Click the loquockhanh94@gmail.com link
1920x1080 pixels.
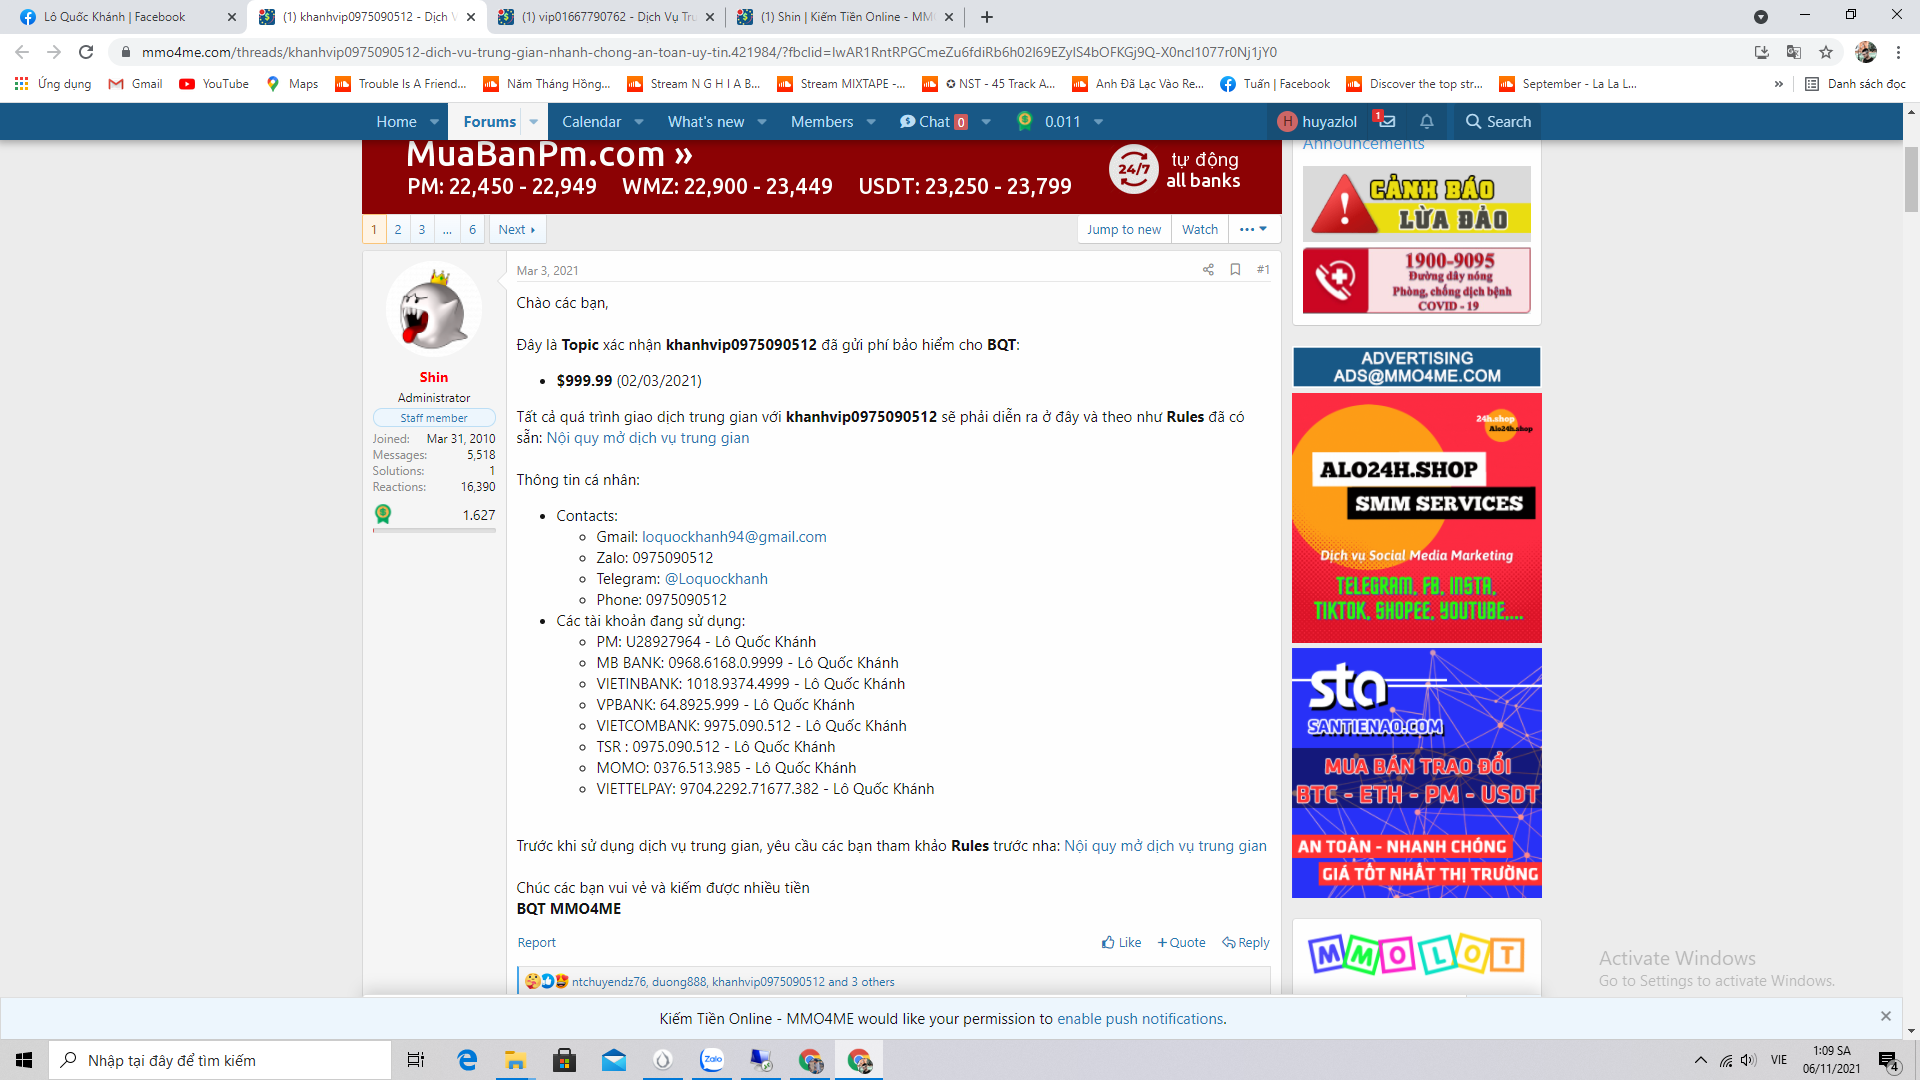(733, 537)
